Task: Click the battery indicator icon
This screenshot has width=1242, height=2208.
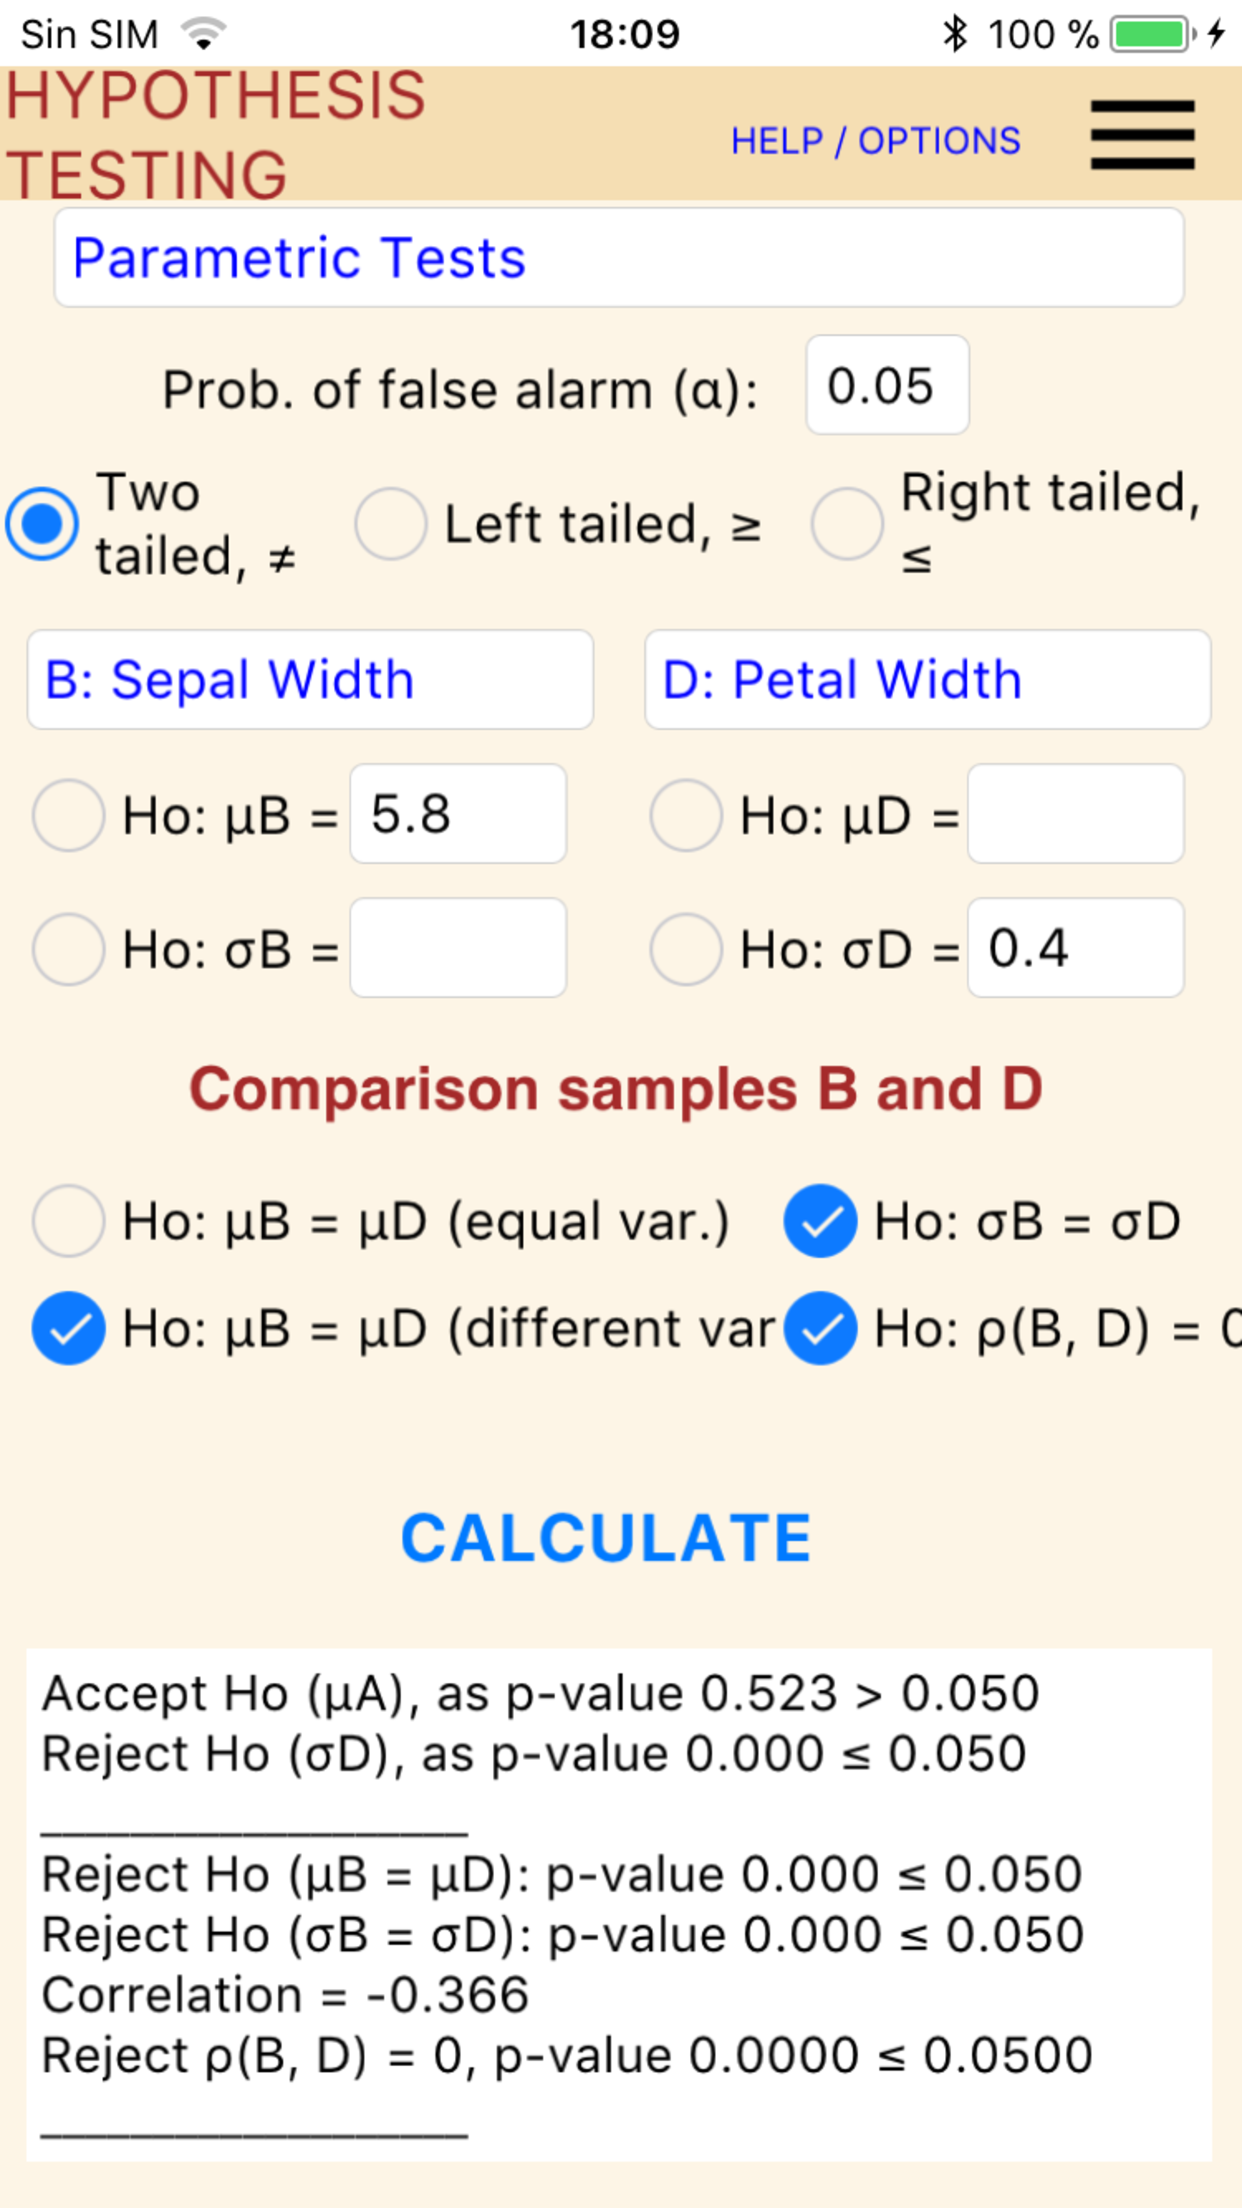Action: pos(1150,33)
